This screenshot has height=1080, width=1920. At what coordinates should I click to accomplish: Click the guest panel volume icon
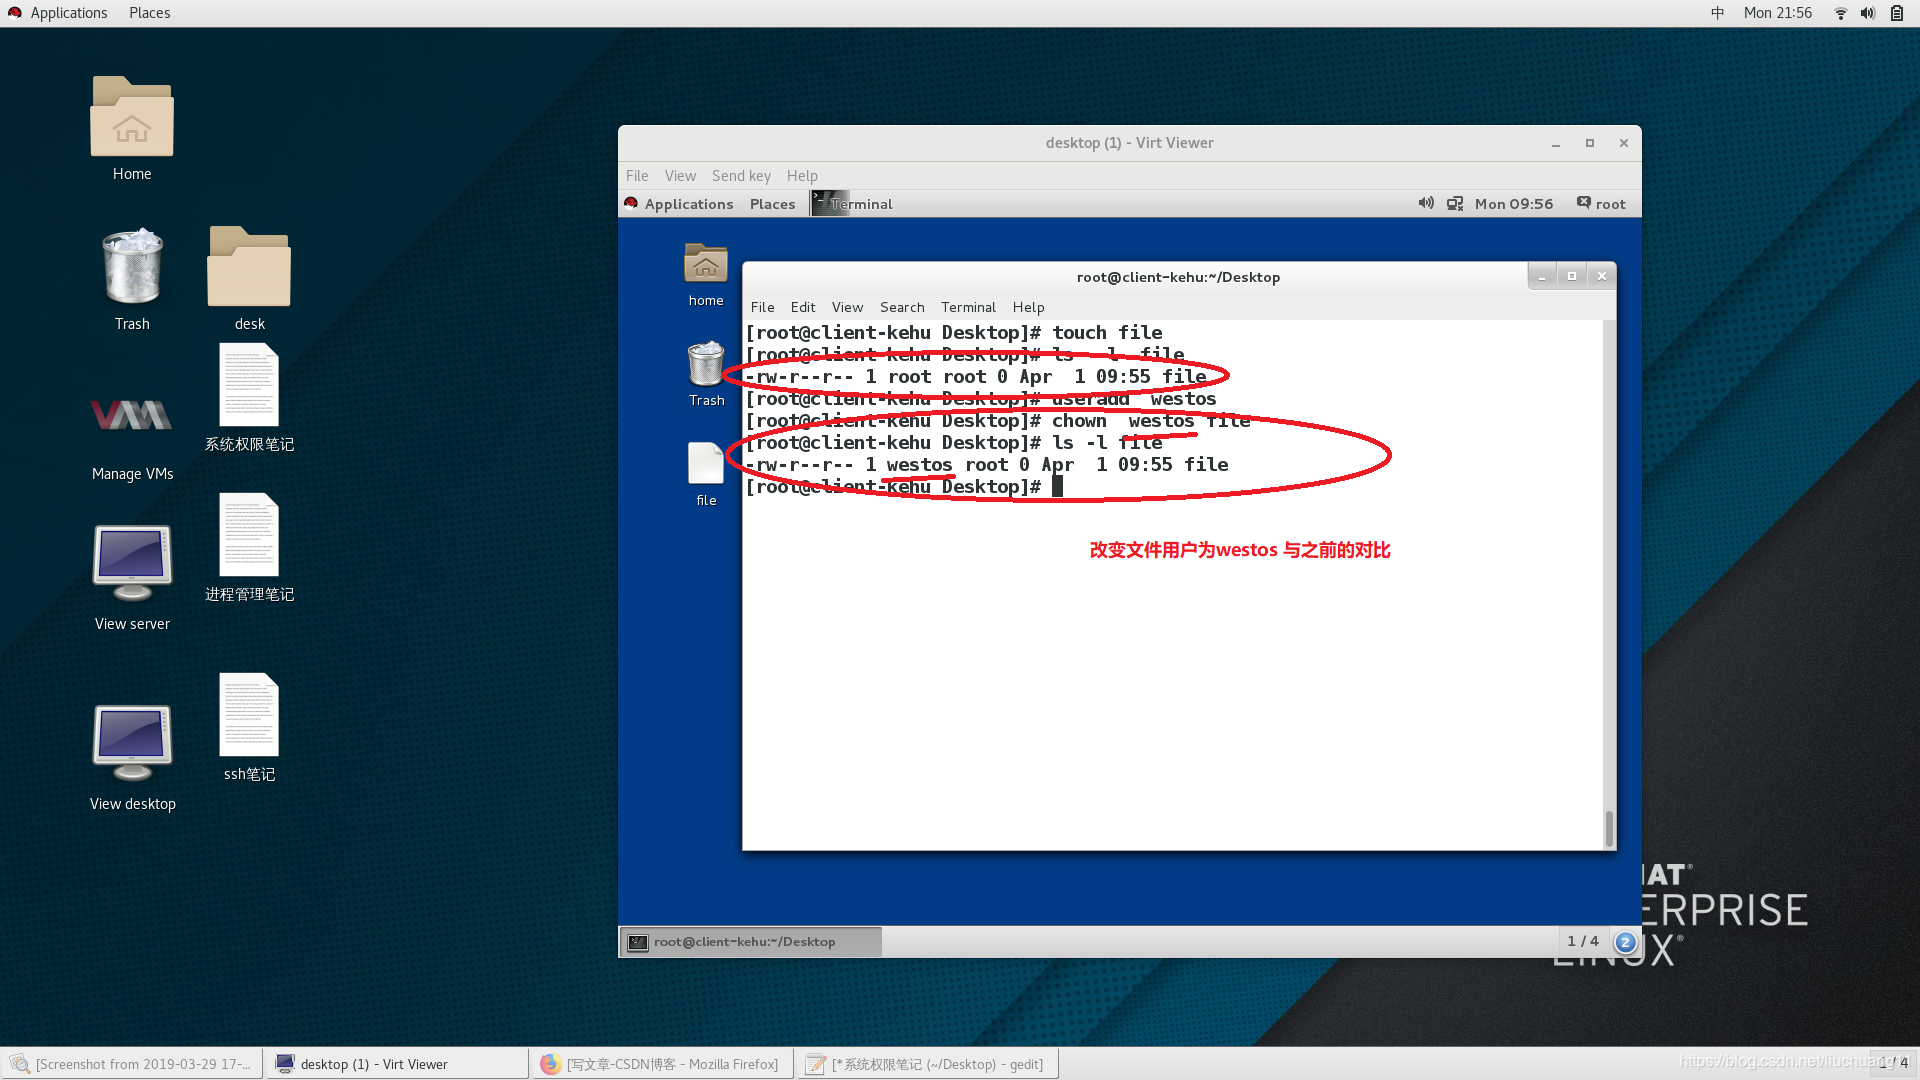(x=1426, y=203)
